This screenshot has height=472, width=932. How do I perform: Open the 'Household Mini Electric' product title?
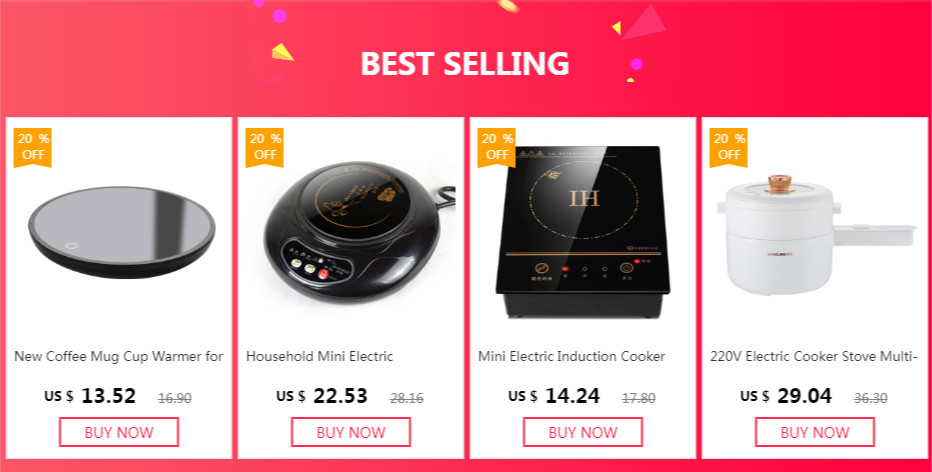pos(320,357)
